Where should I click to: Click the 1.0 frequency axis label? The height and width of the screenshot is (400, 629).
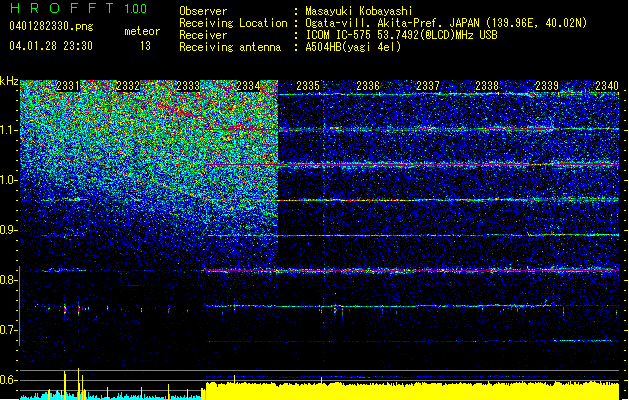9,180
